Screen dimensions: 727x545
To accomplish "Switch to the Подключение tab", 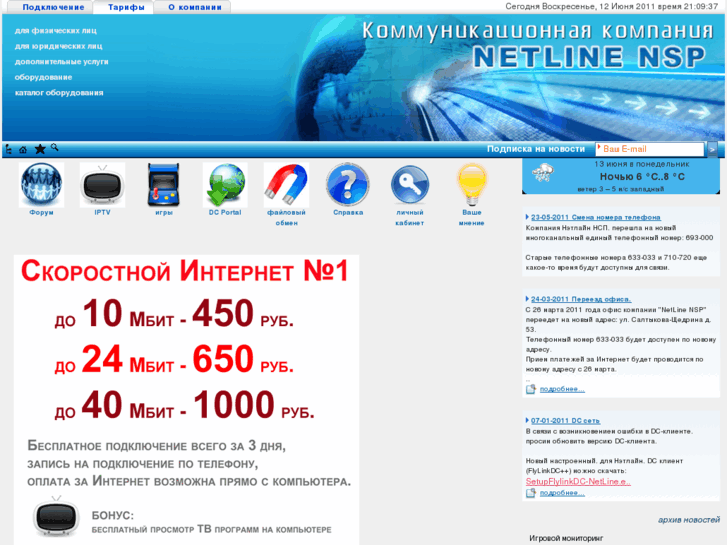I will click(53, 7).
